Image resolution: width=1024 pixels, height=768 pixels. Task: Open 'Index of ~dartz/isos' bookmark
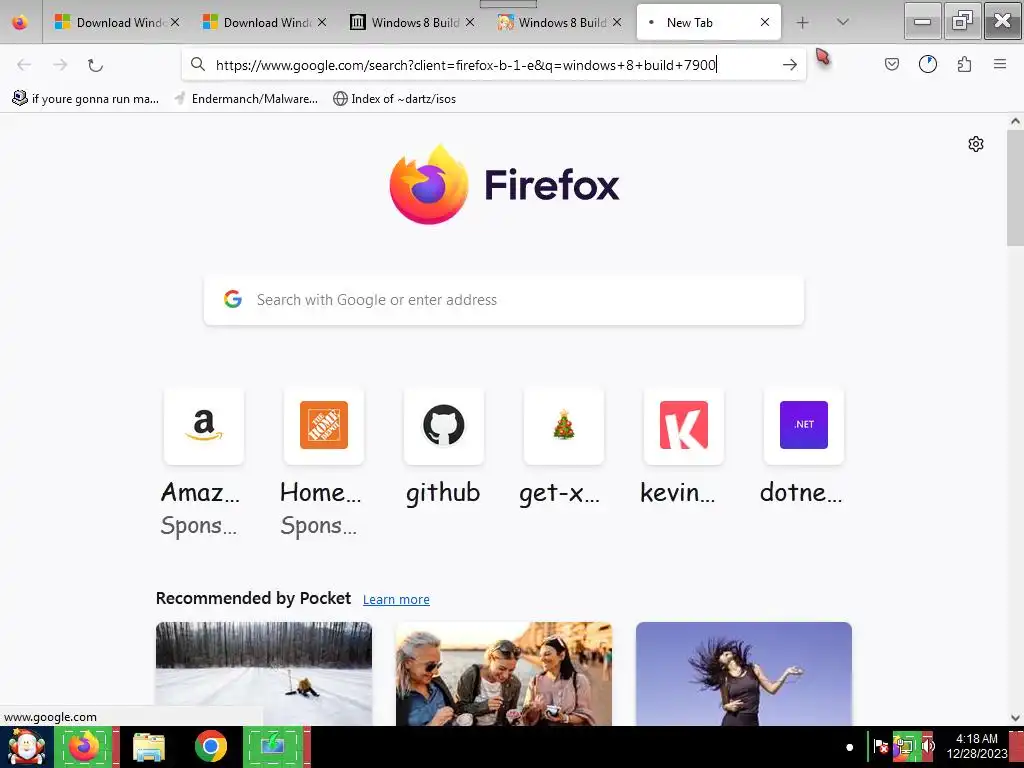[x=394, y=99]
